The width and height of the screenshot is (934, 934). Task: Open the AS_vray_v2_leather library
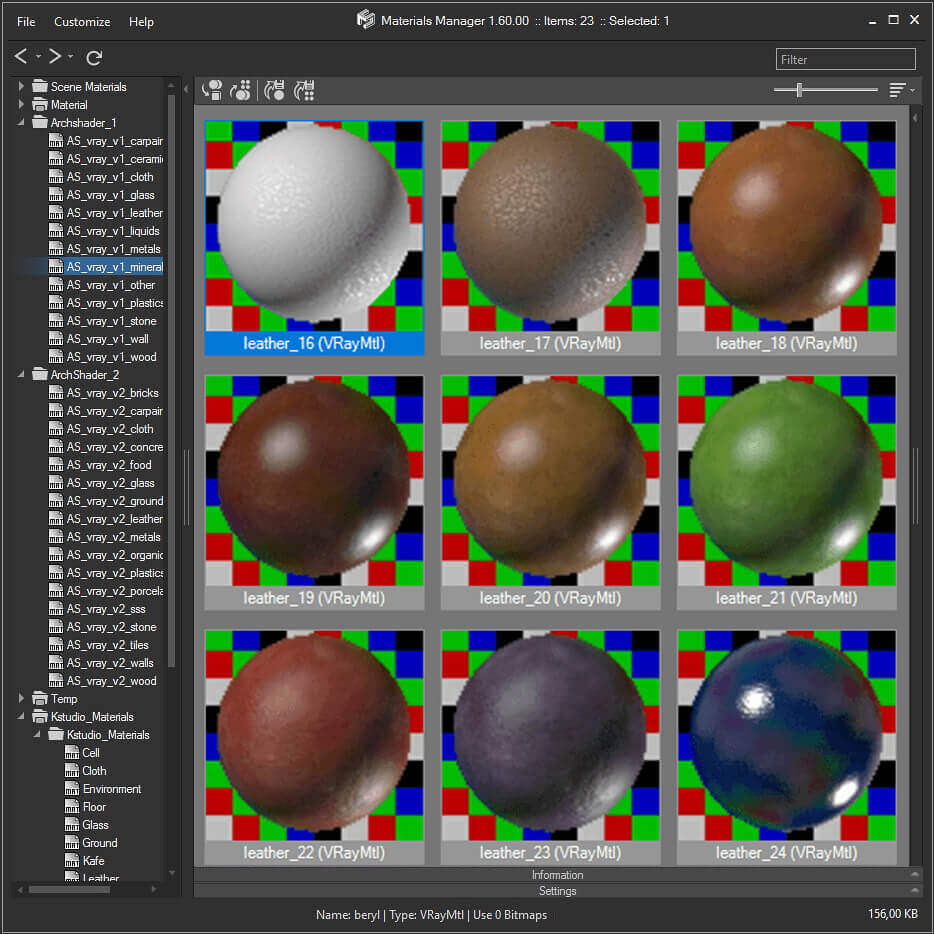point(106,518)
